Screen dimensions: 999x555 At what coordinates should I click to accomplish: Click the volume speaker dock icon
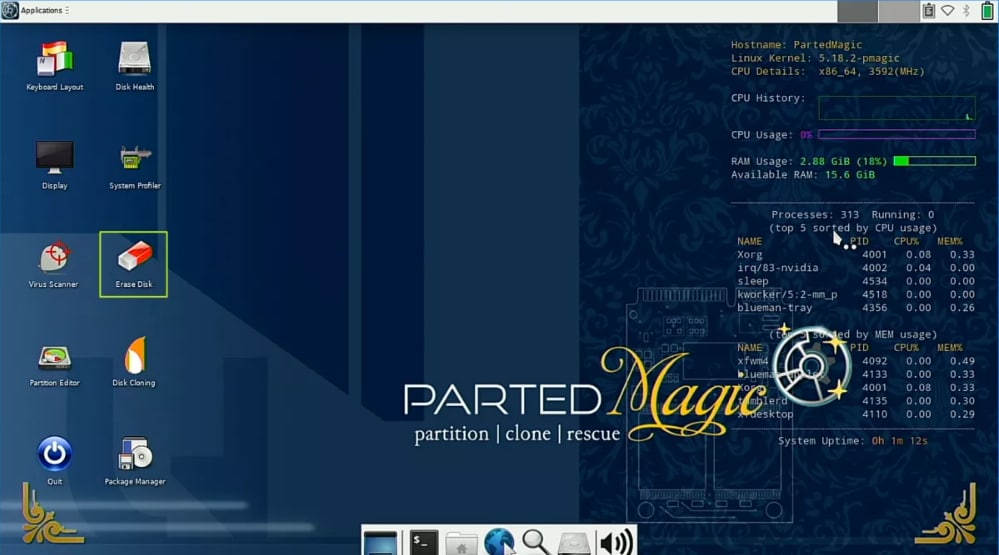(x=615, y=543)
